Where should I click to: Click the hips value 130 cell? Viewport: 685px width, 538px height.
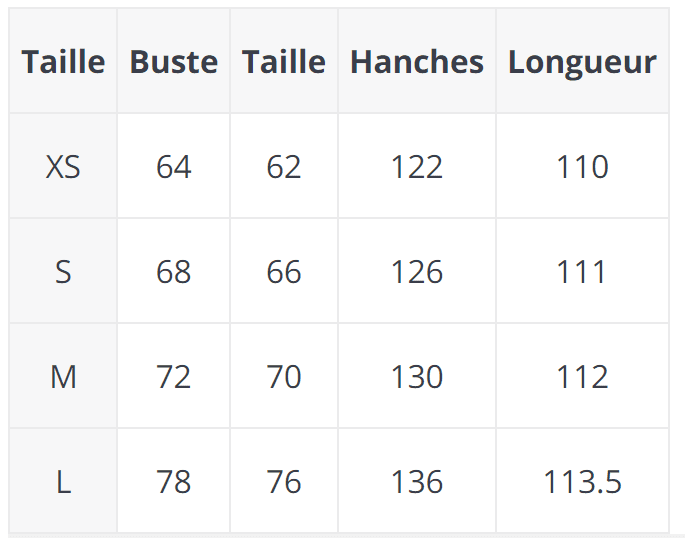(x=417, y=377)
